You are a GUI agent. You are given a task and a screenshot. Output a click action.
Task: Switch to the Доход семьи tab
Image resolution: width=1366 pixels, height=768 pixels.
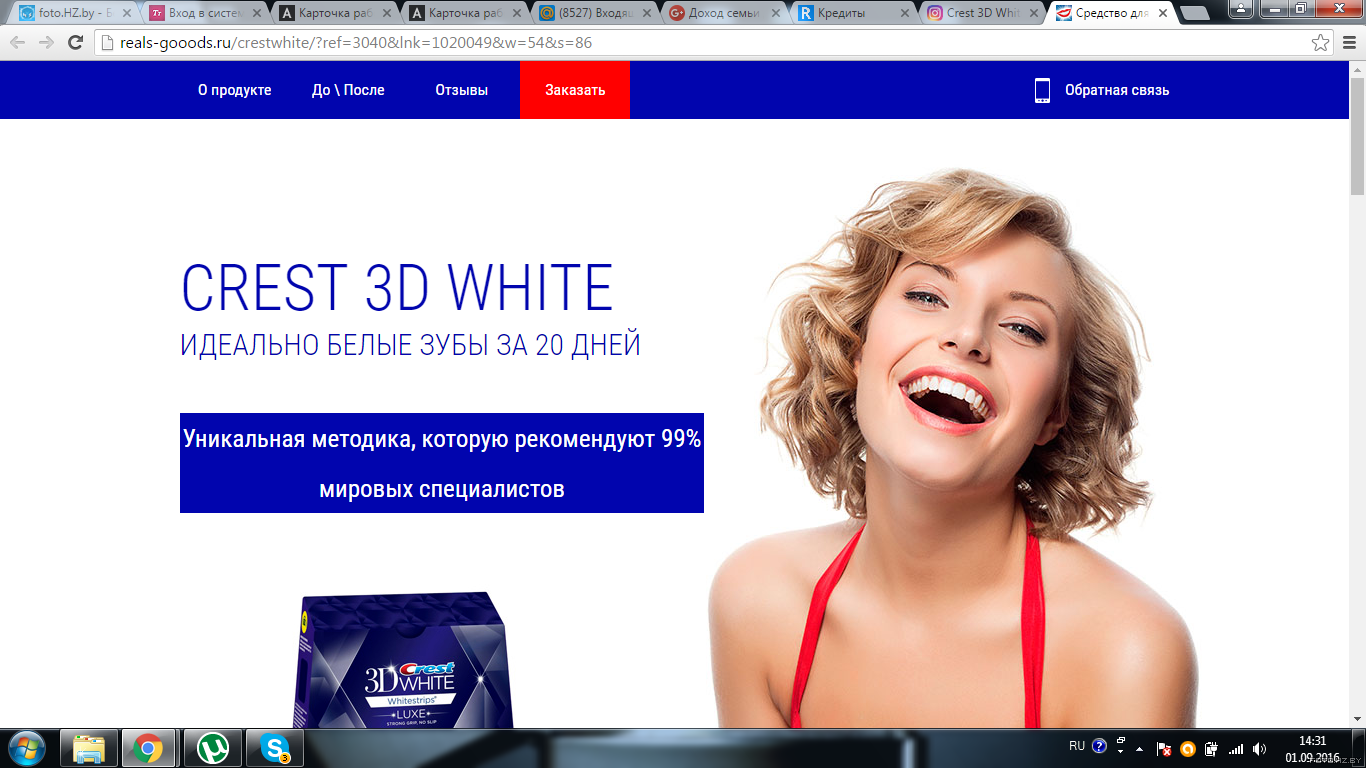(722, 13)
